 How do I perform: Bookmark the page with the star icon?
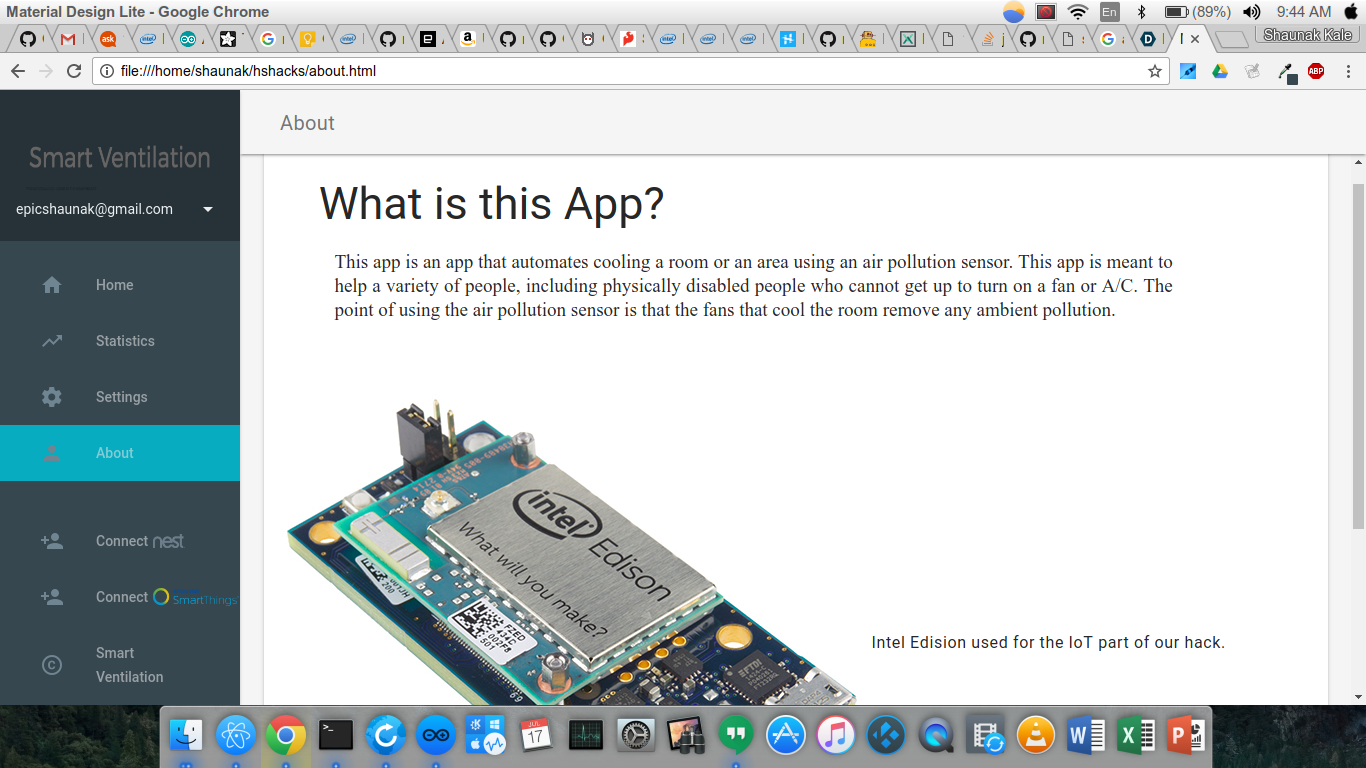click(x=1155, y=71)
